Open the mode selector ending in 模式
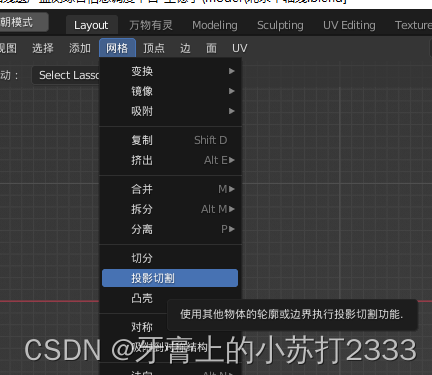Image resolution: width=432 pixels, height=375 pixels. (23, 22)
